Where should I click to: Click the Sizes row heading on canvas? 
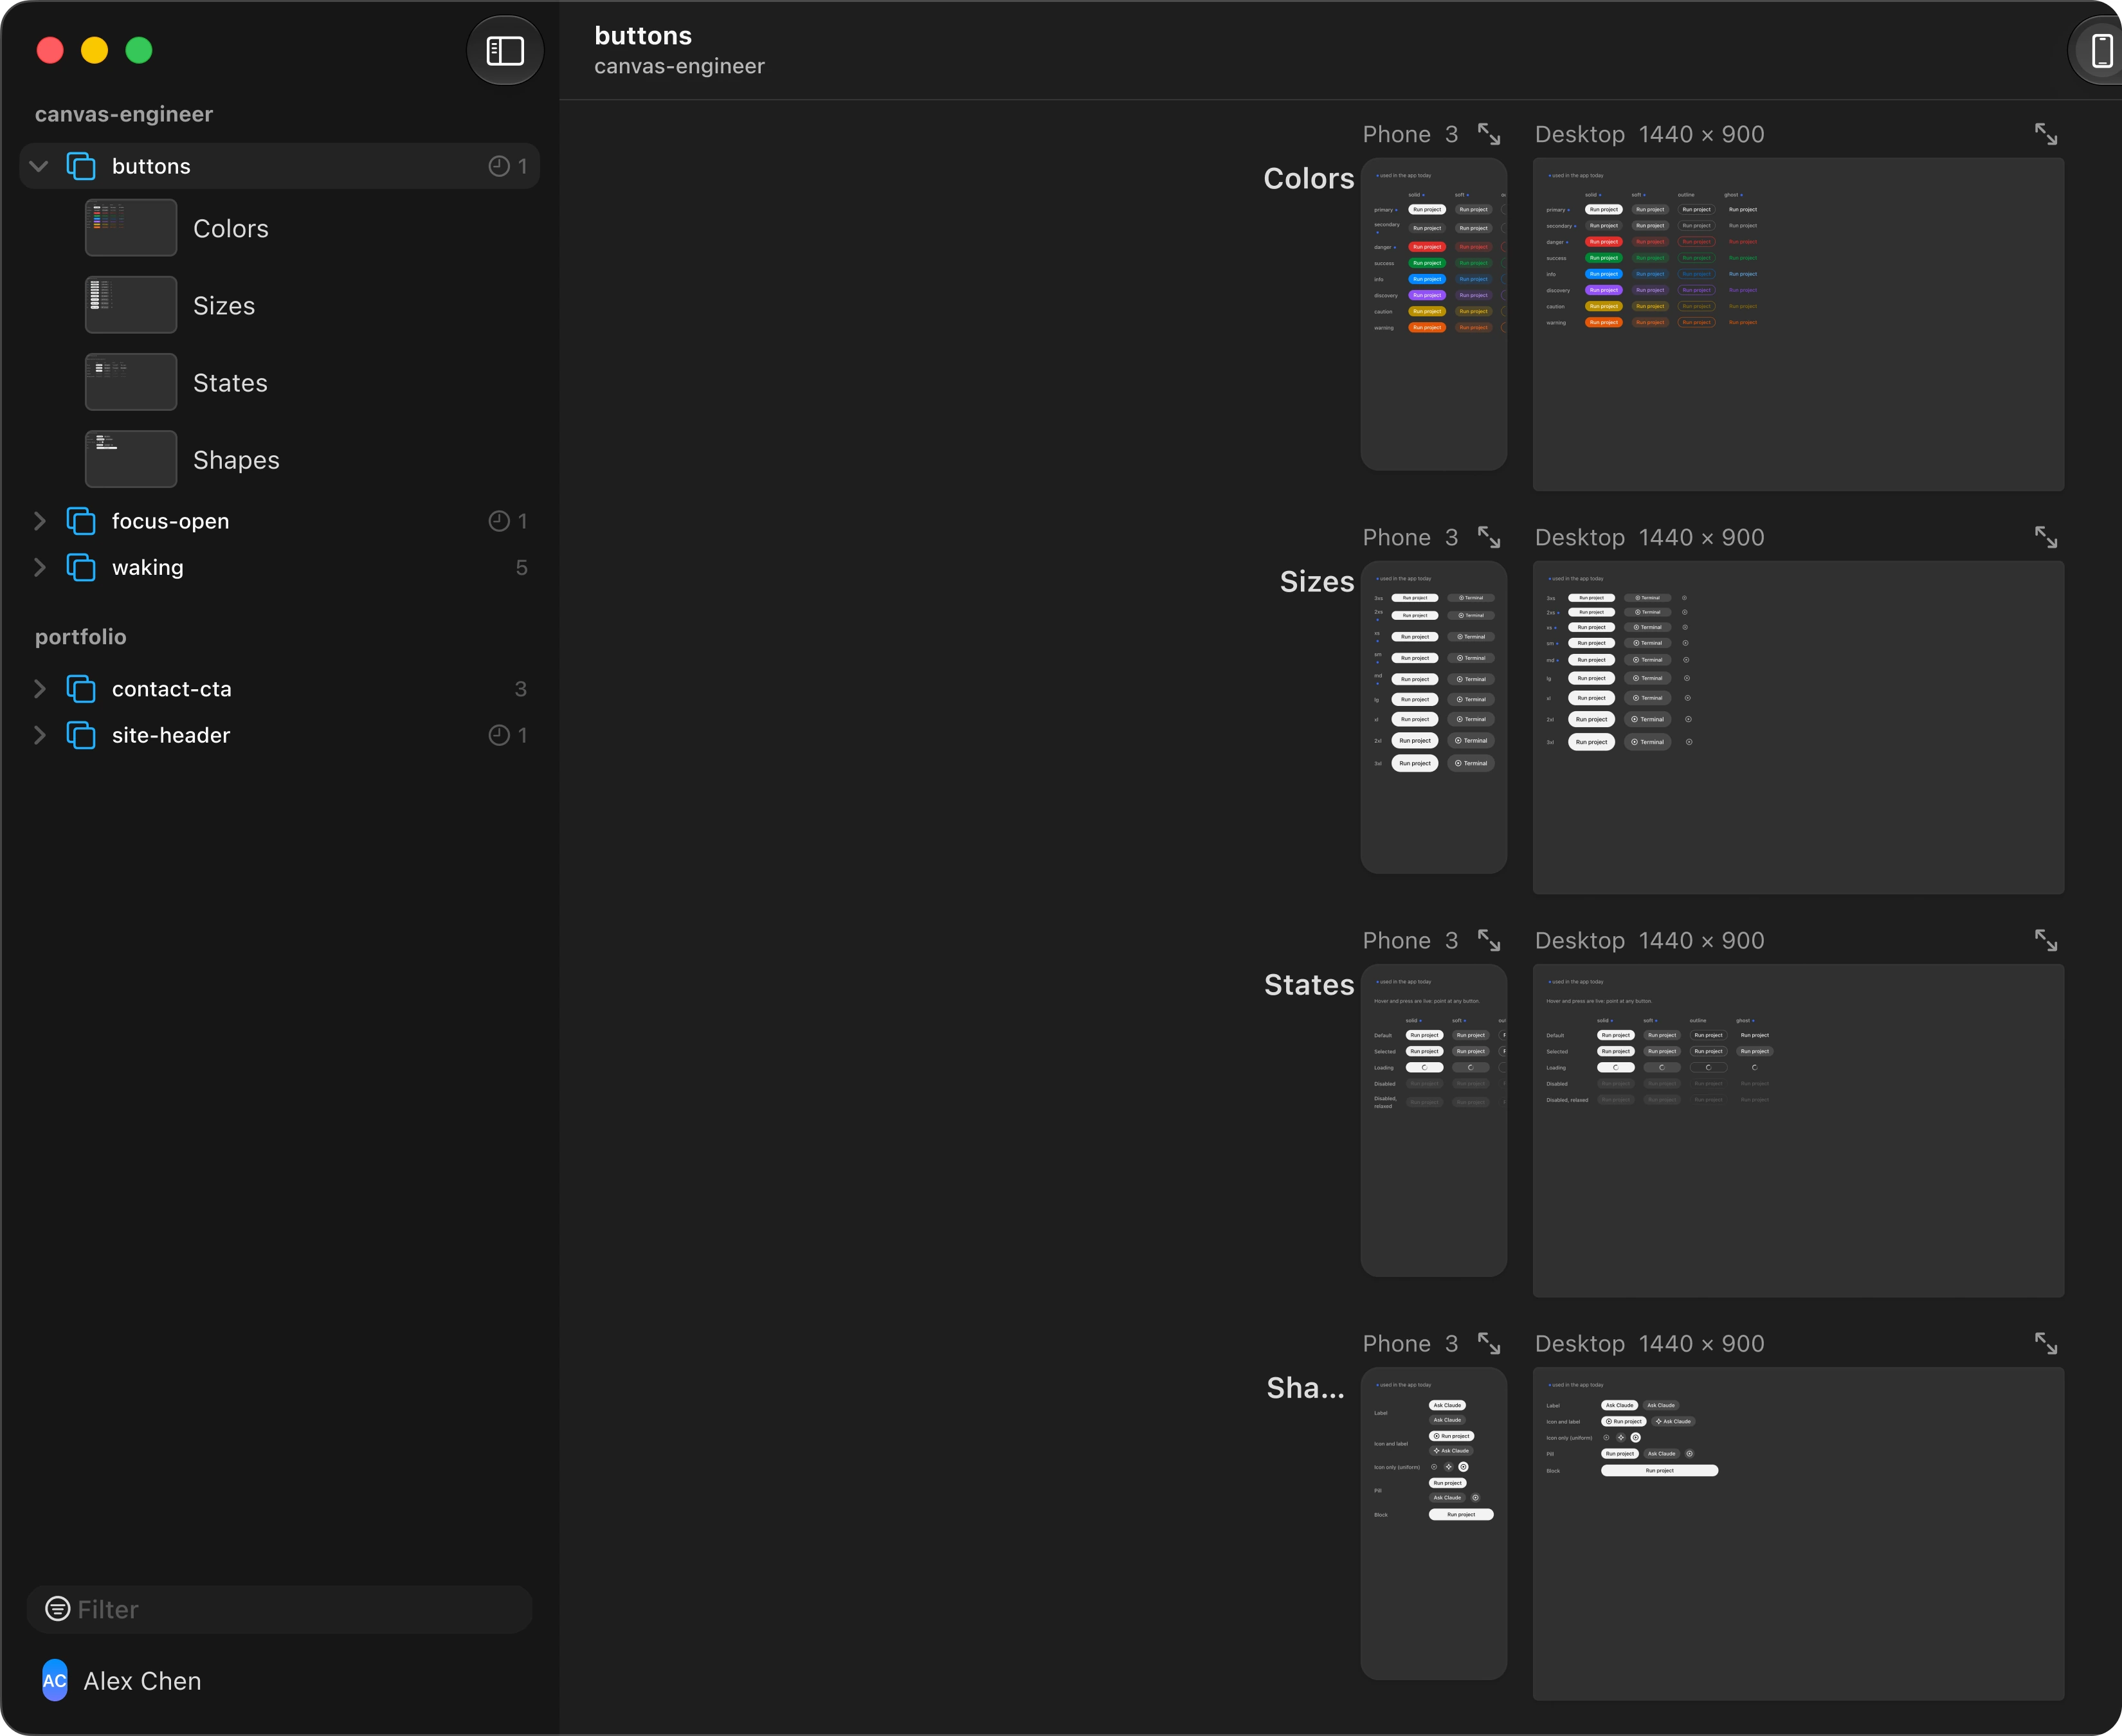click(1317, 581)
